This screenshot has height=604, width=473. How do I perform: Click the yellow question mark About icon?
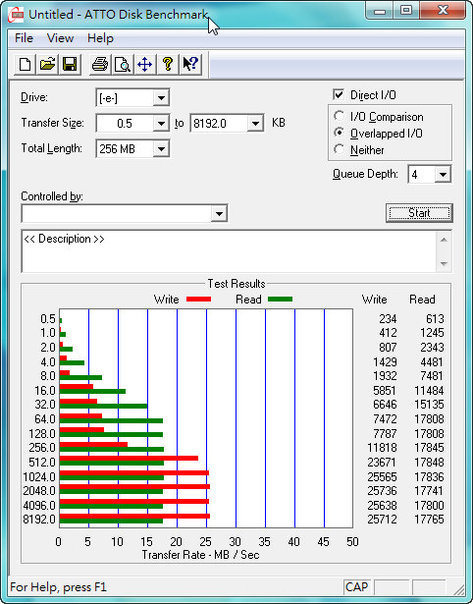(x=168, y=64)
